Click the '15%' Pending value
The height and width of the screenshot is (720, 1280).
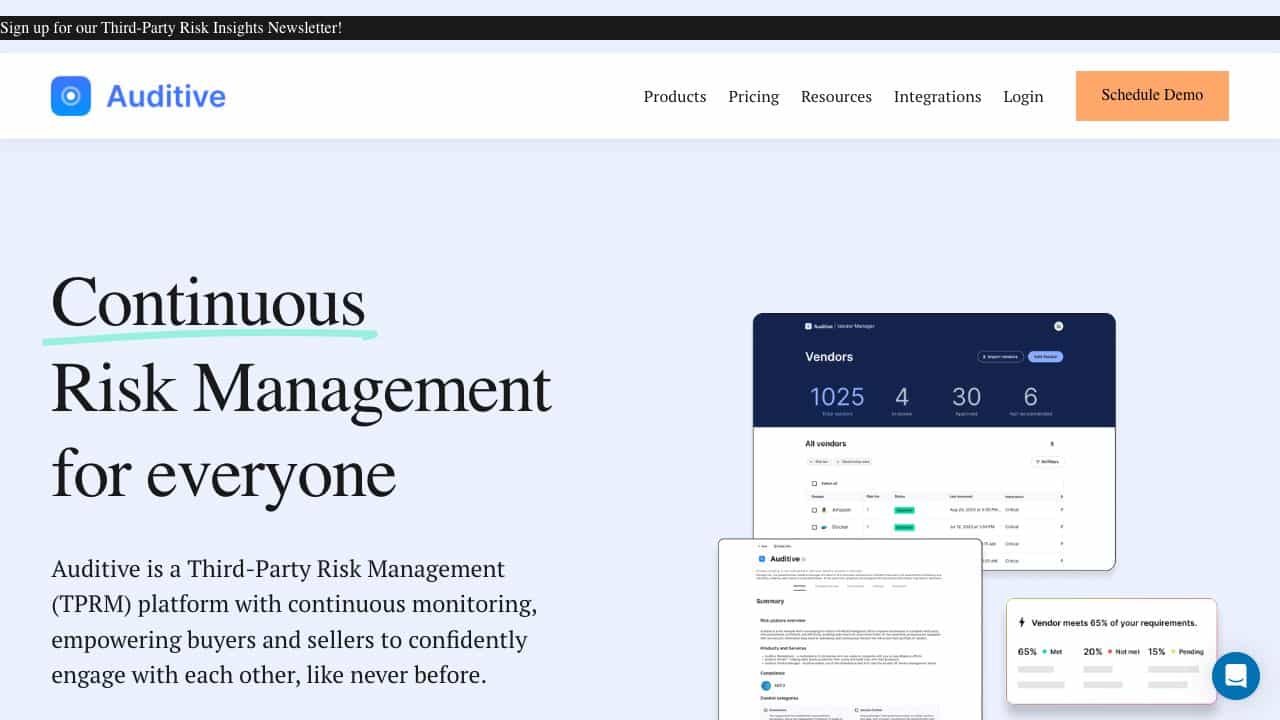1156,651
